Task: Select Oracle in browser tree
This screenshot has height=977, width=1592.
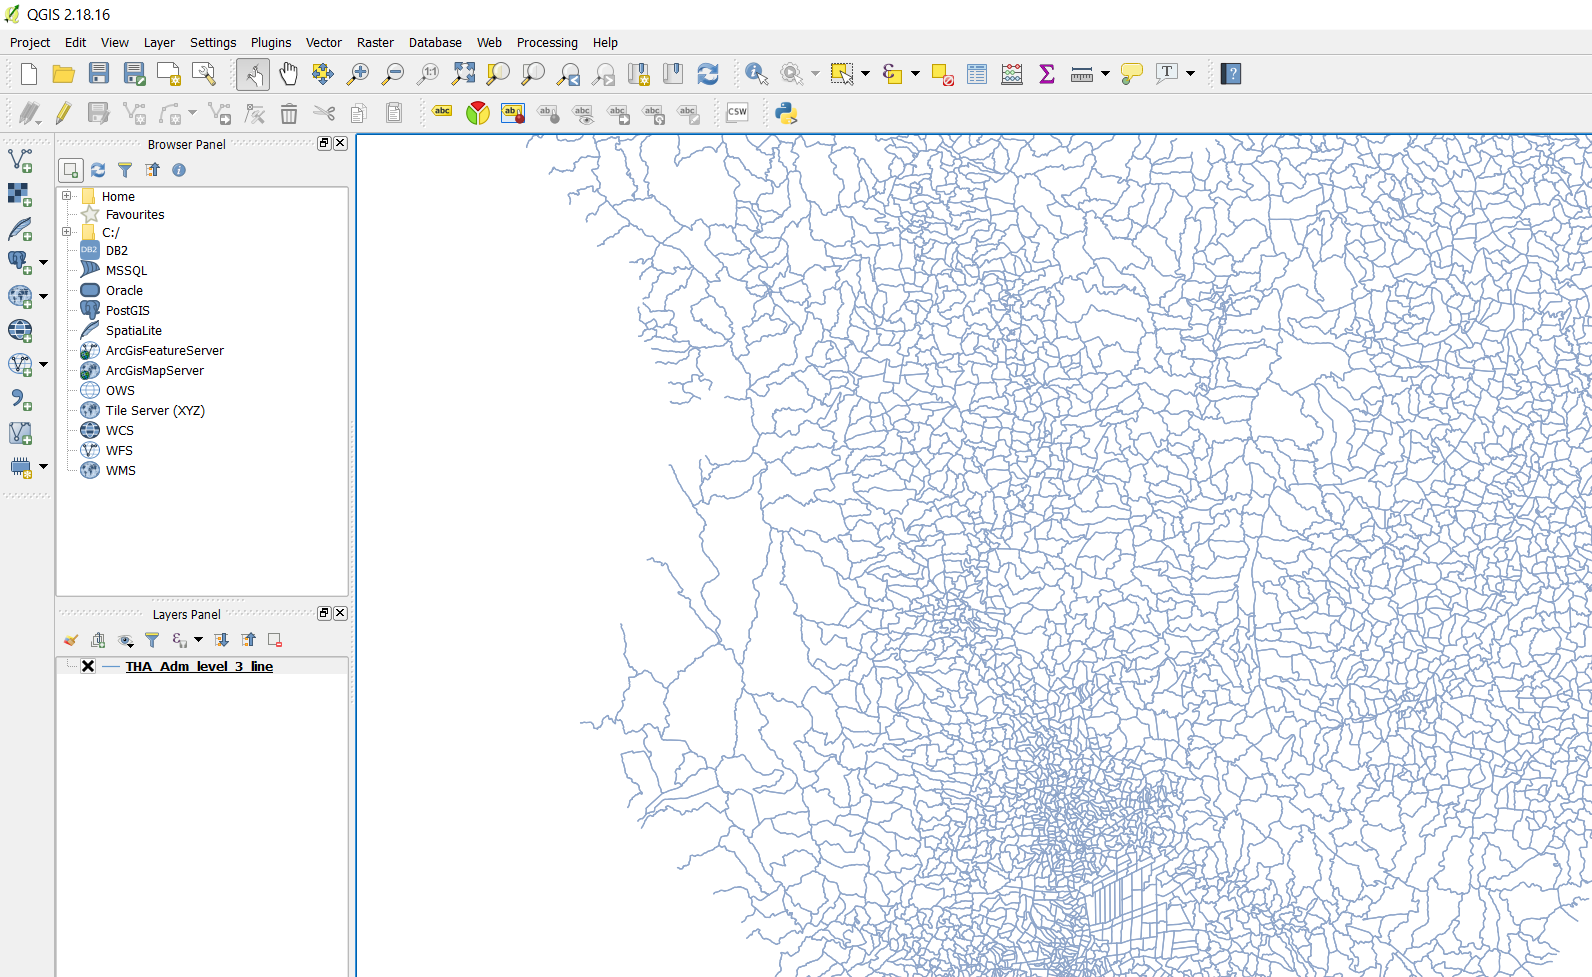Action: pos(124,291)
